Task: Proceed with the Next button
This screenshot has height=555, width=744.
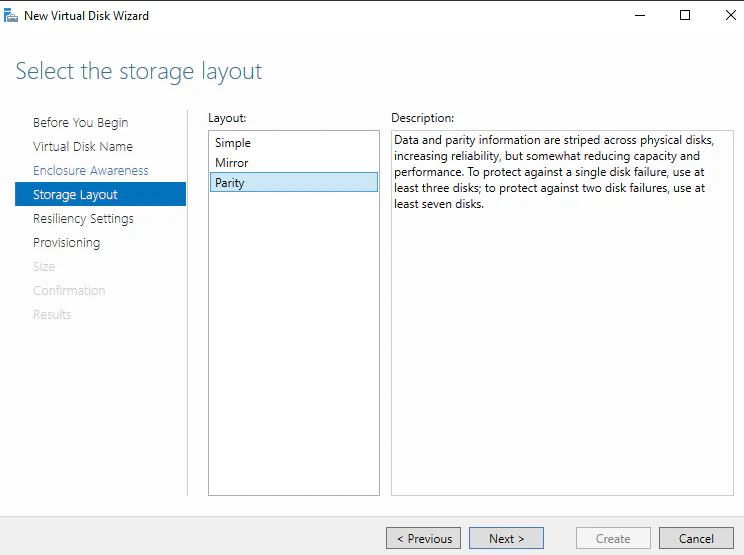Action: coord(506,538)
